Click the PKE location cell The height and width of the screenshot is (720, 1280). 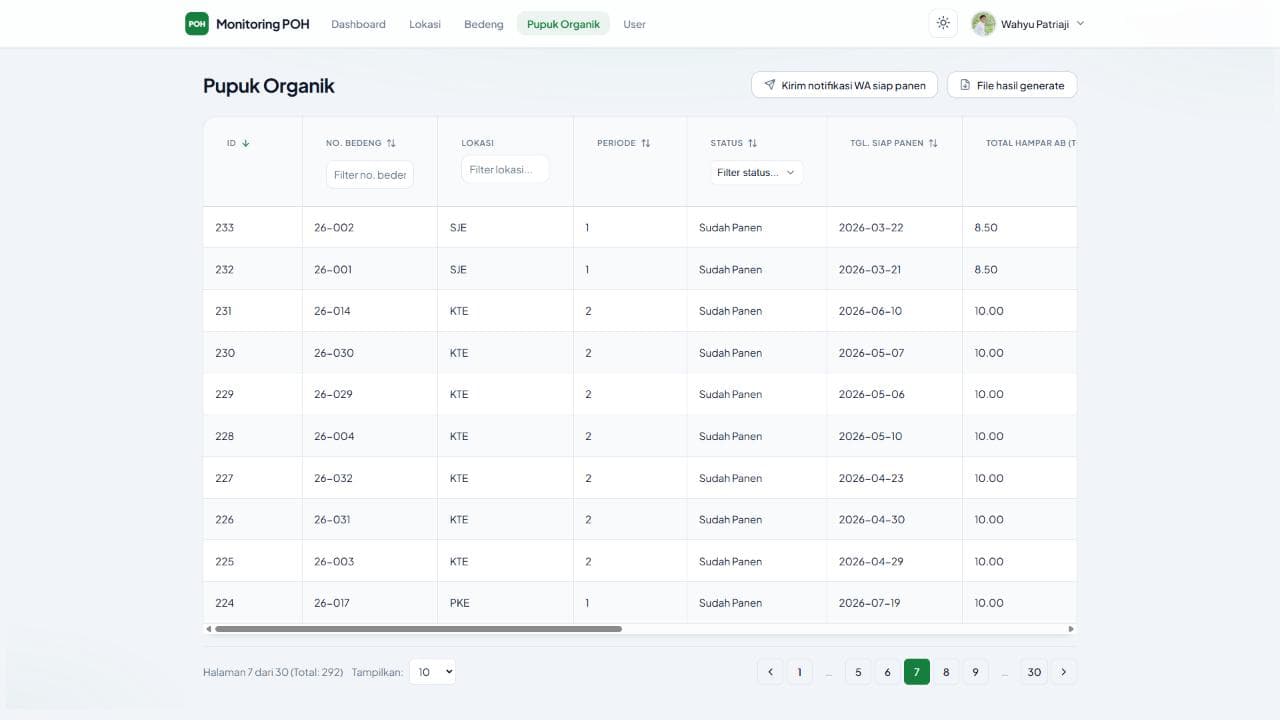[x=460, y=603]
